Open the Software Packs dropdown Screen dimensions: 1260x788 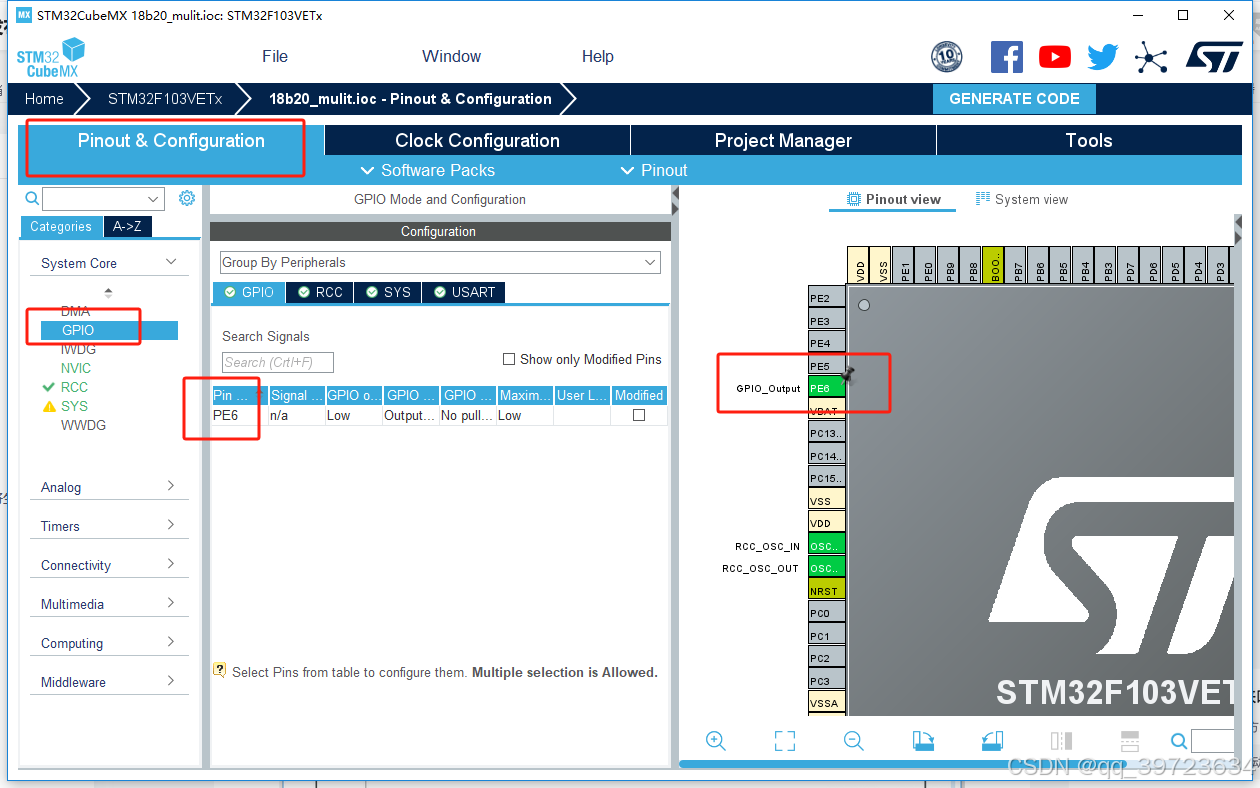tap(427, 170)
